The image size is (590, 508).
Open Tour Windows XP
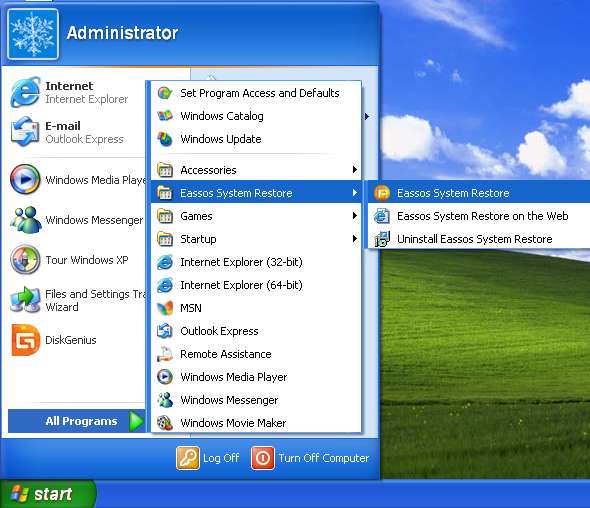point(74,260)
